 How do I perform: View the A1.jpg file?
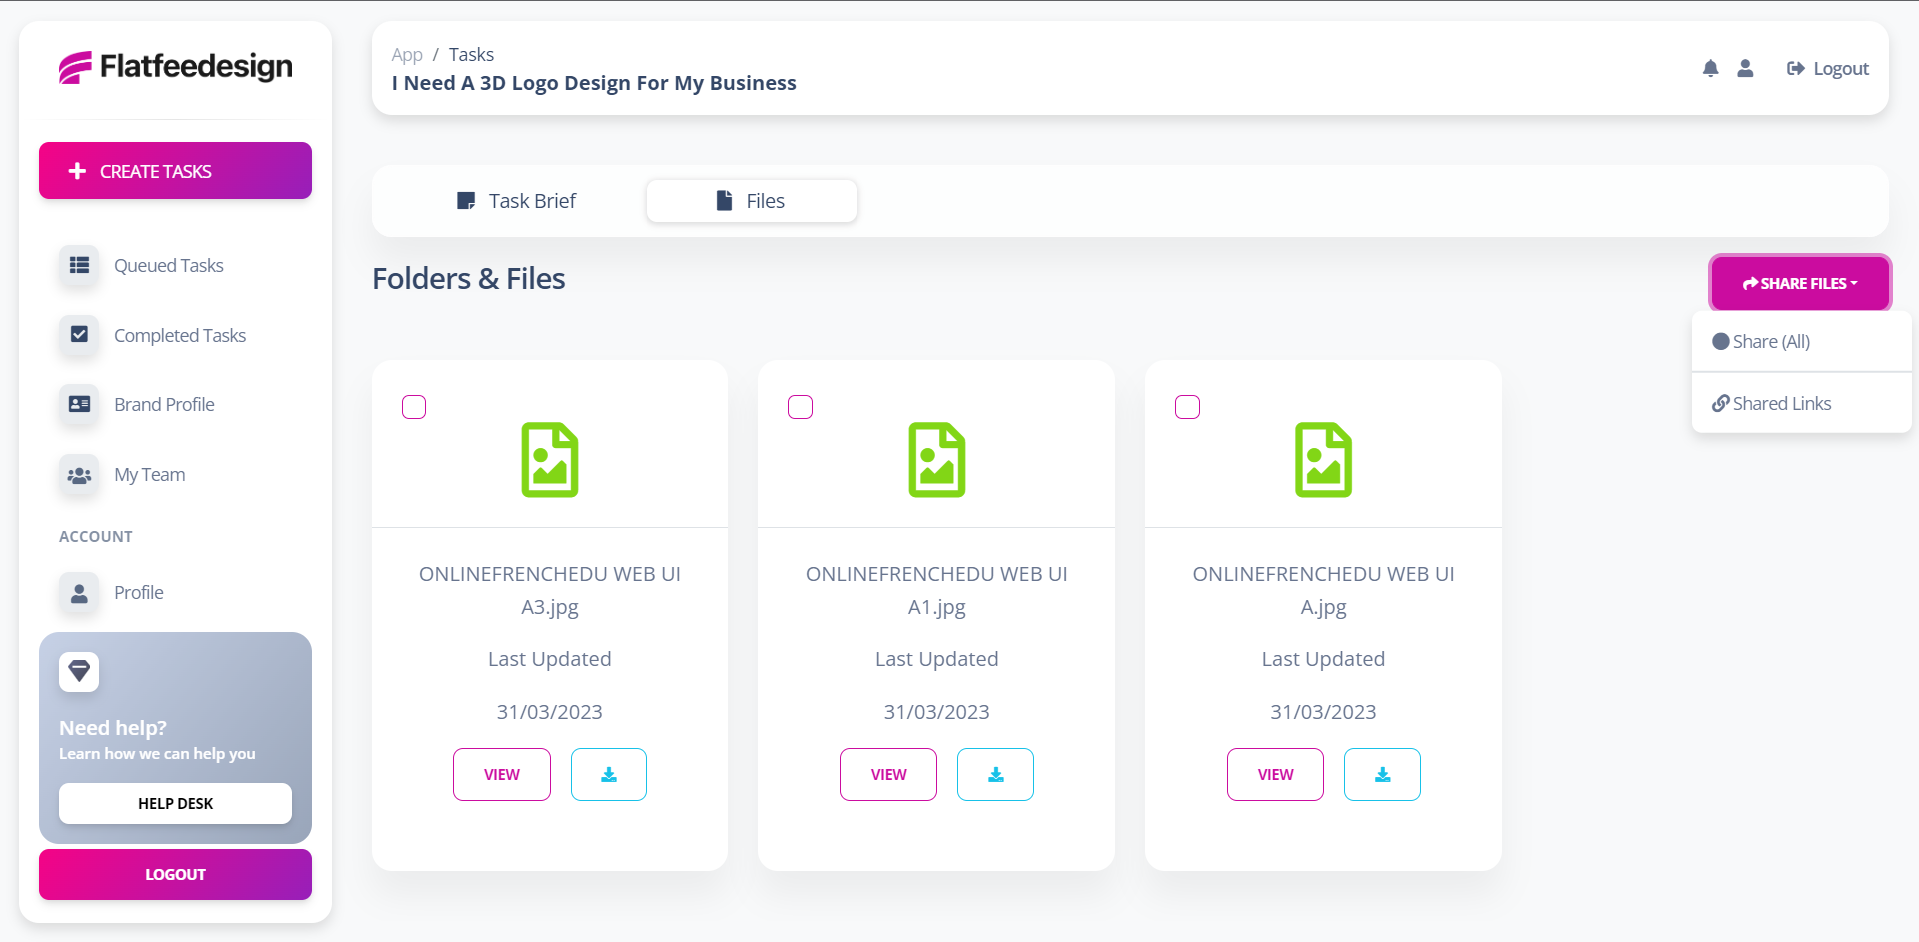(888, 775)
